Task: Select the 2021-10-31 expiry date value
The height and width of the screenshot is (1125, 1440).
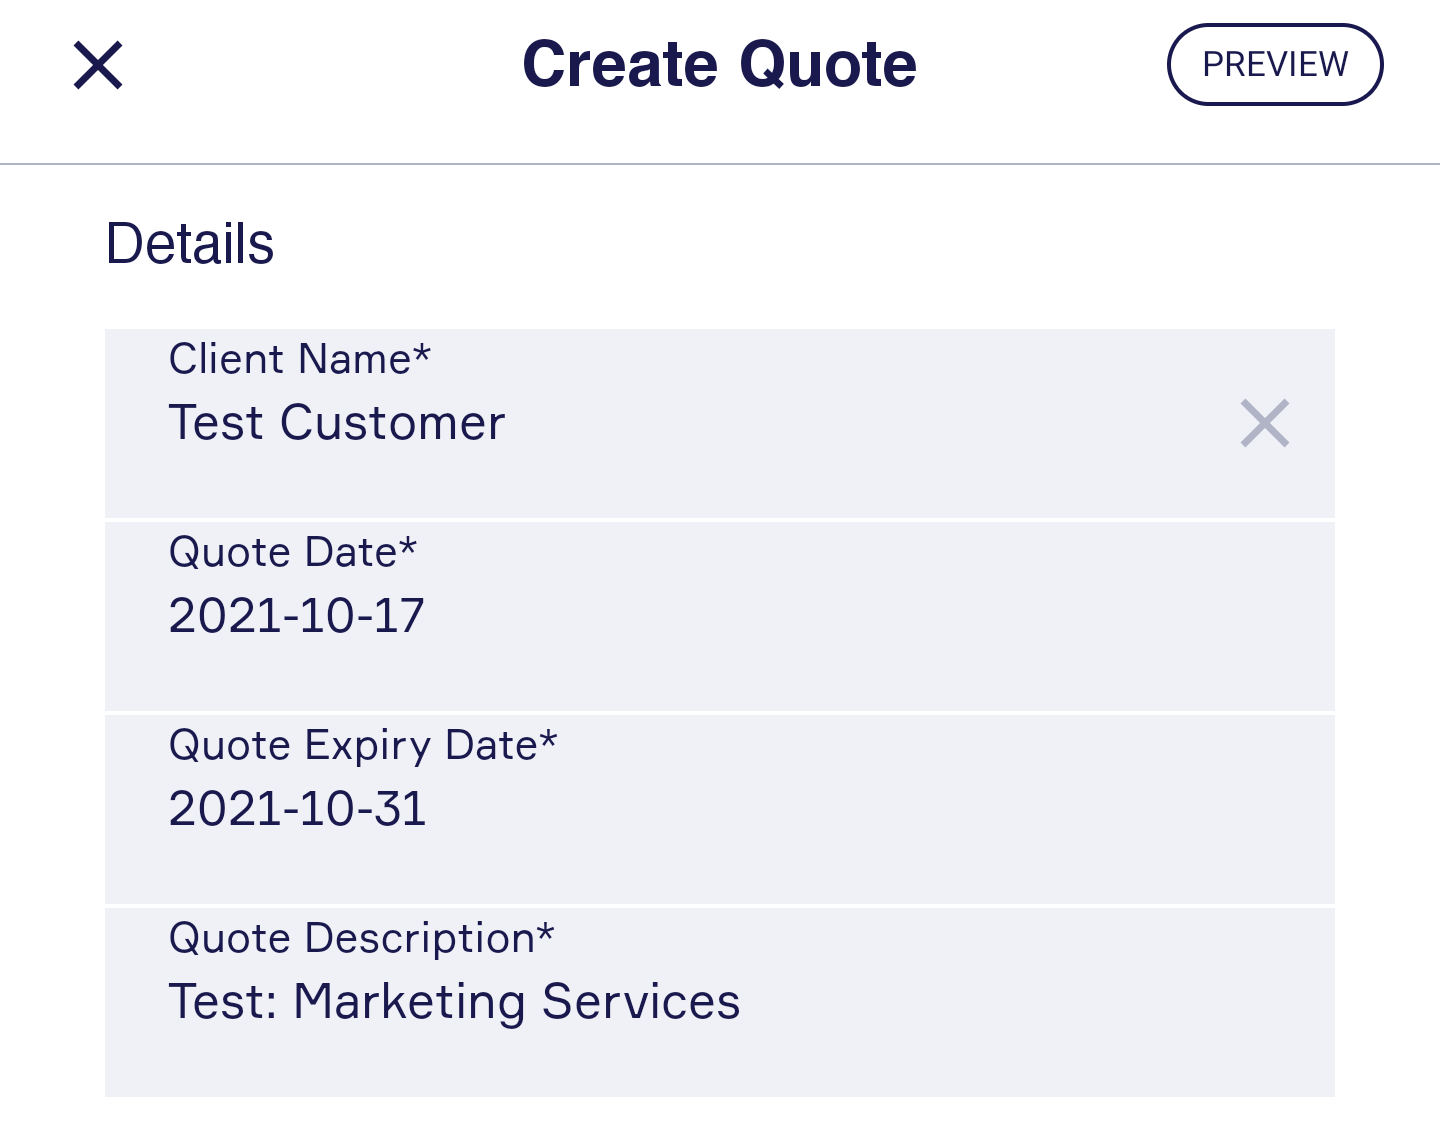Action: click(298, 809)
